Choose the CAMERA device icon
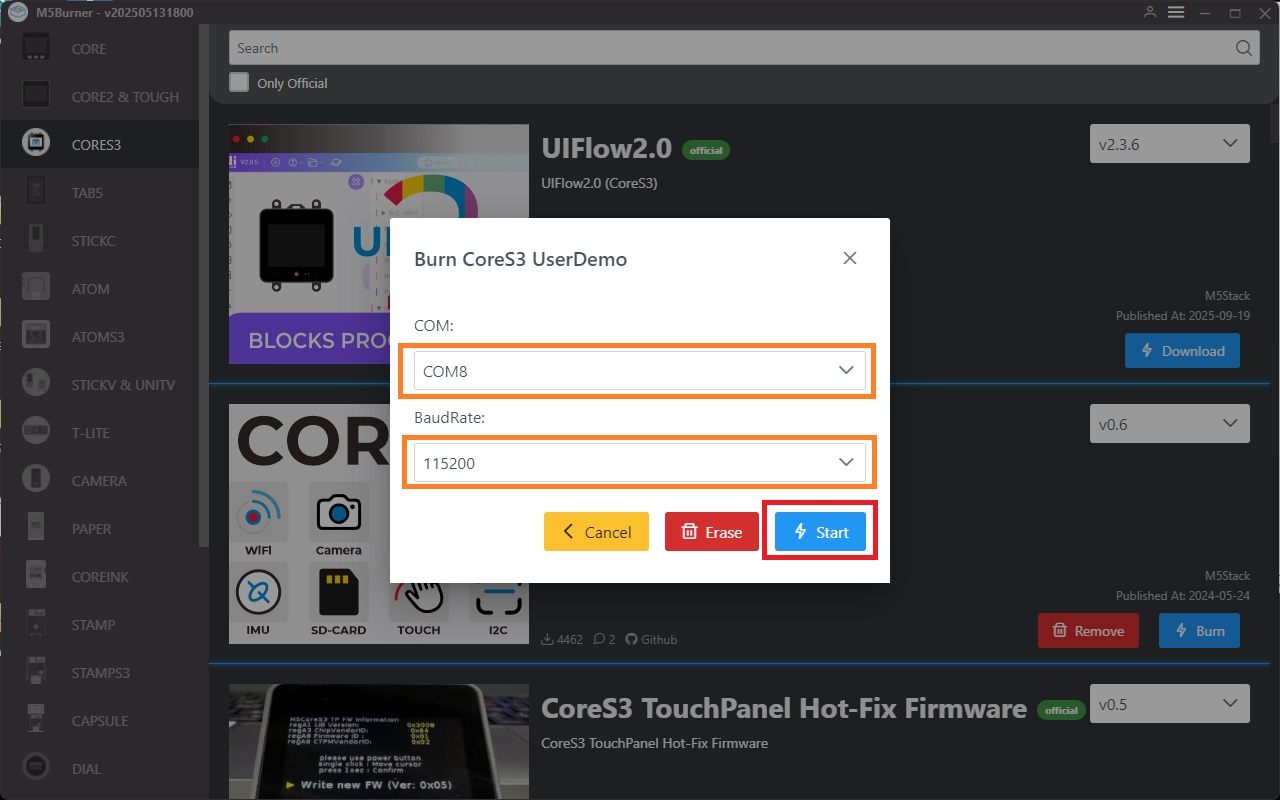This screenshot has height=800, width=1280. point(36,480)
